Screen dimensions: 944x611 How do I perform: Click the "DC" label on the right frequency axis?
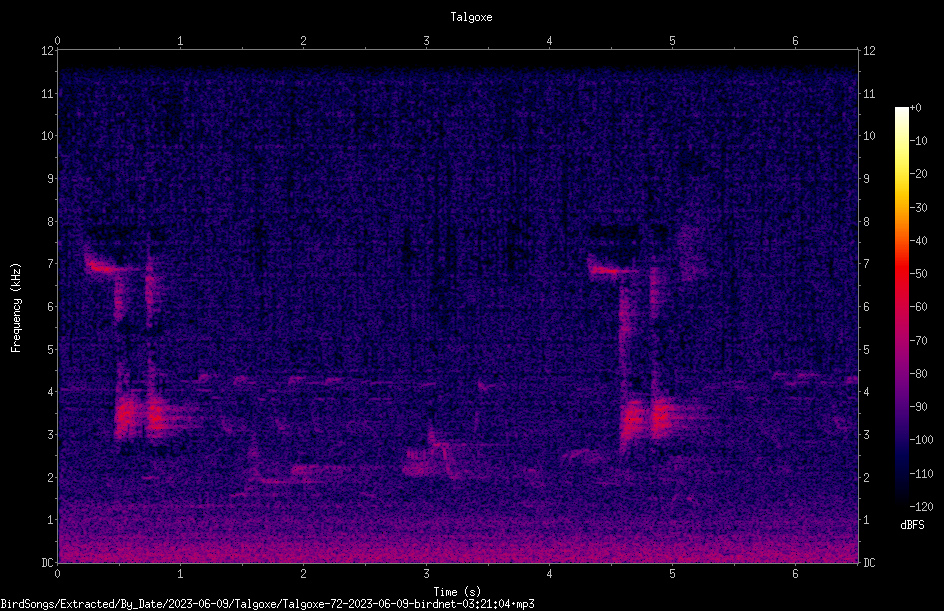[869, 563]
